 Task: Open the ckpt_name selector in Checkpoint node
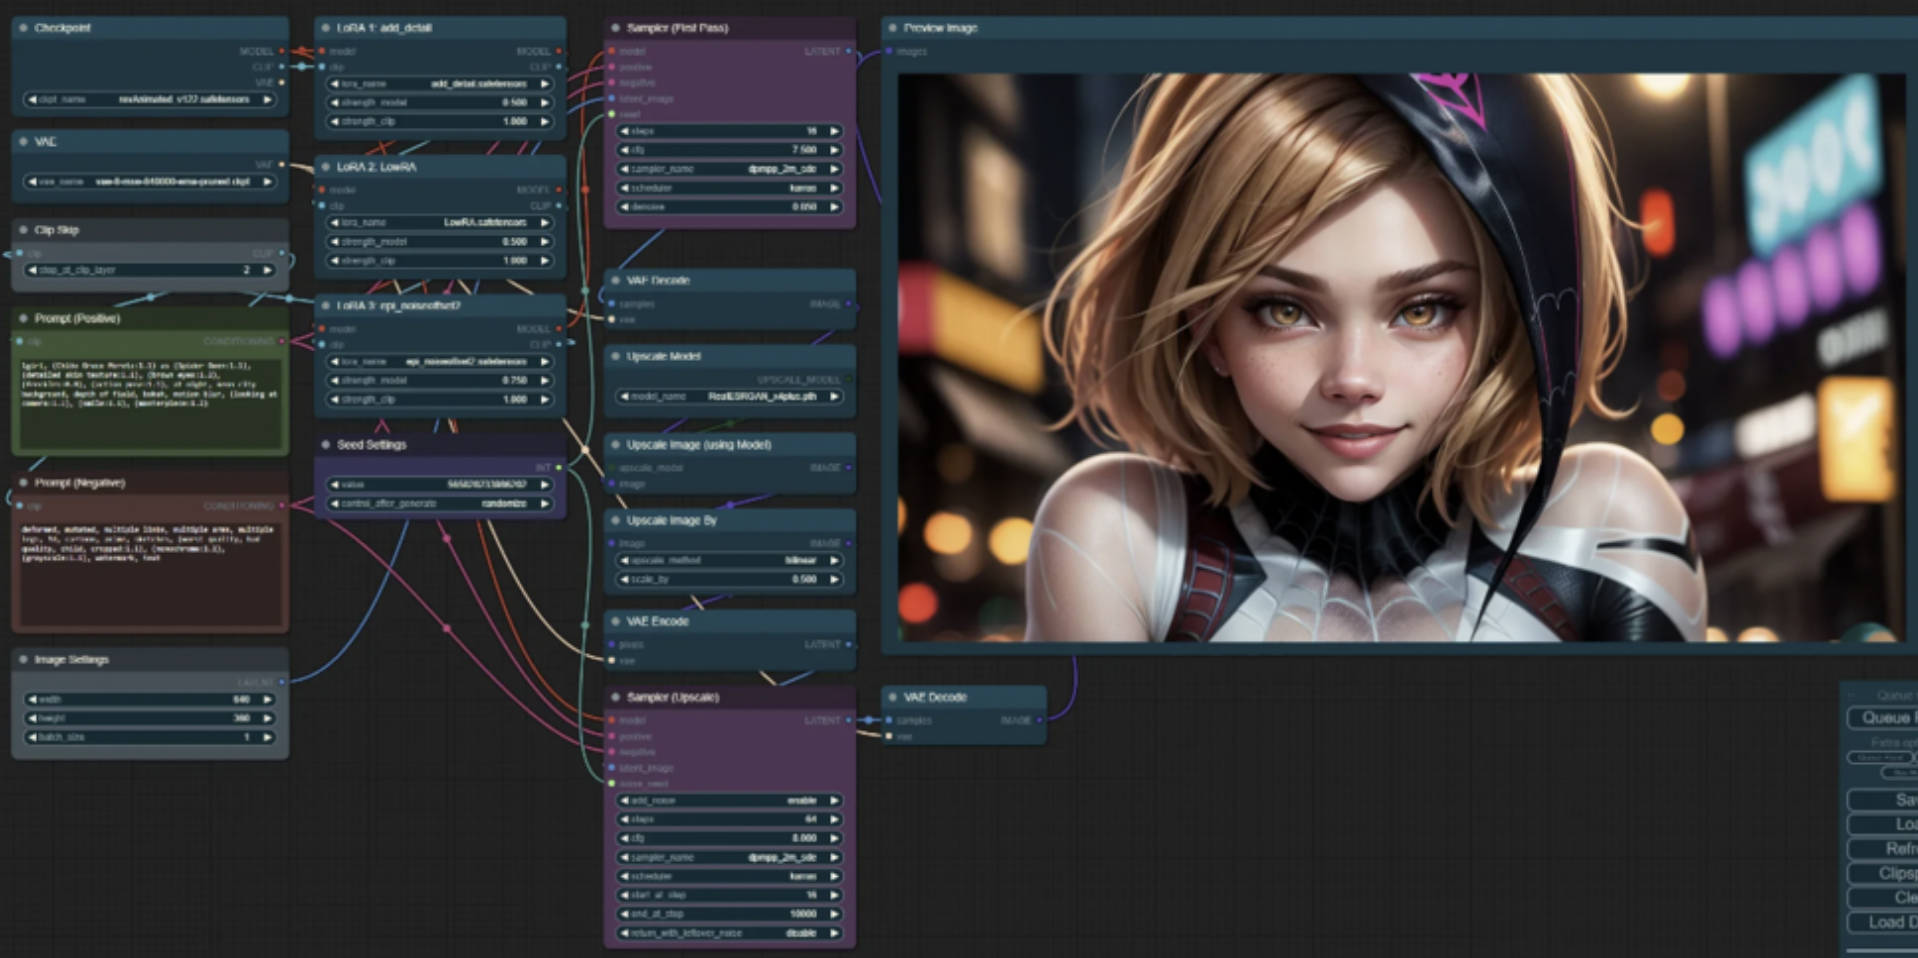150,100
